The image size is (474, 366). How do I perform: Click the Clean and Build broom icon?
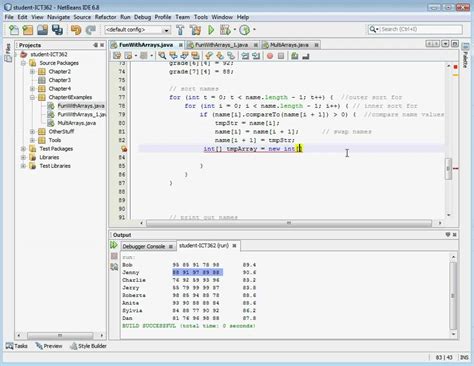click(x=196, y=30)
